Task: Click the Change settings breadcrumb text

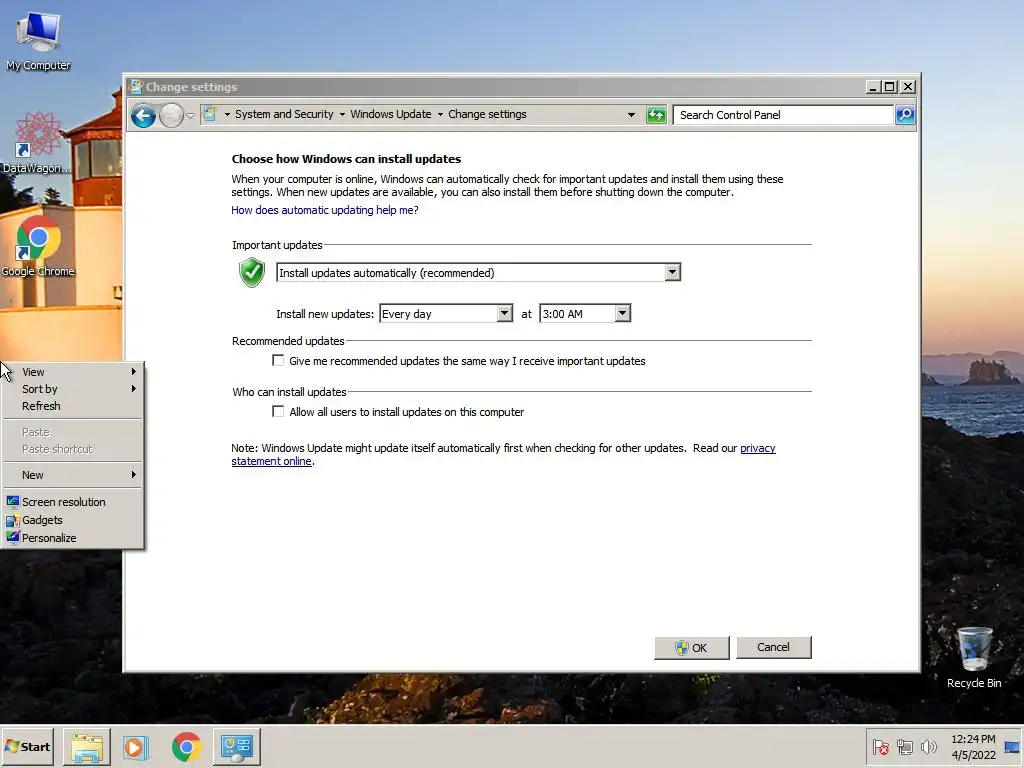Action: (487, 114)
